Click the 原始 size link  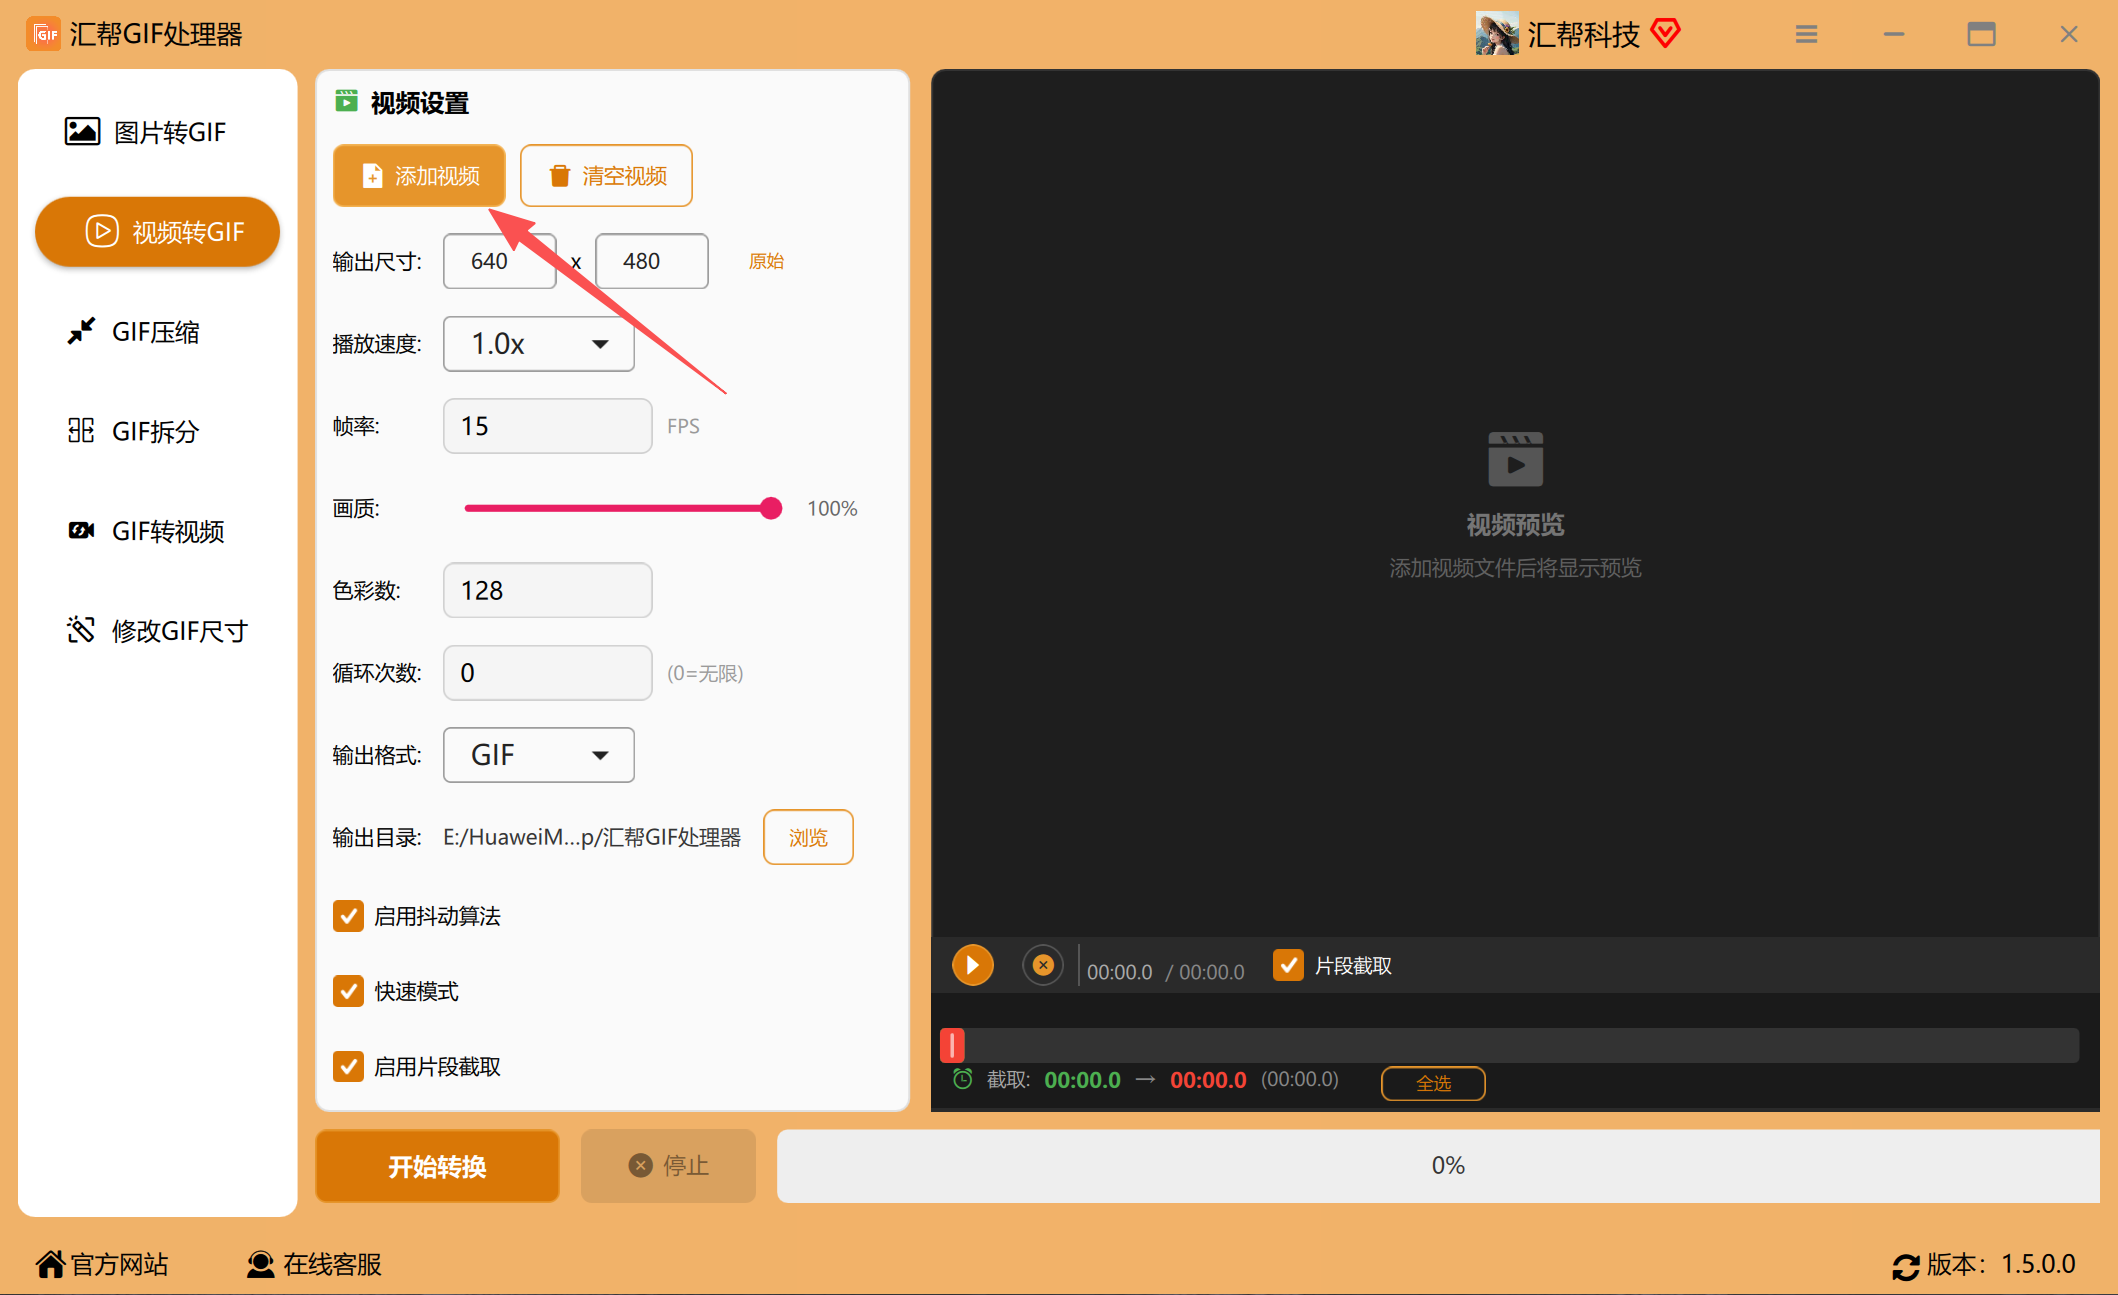point(766,261)
